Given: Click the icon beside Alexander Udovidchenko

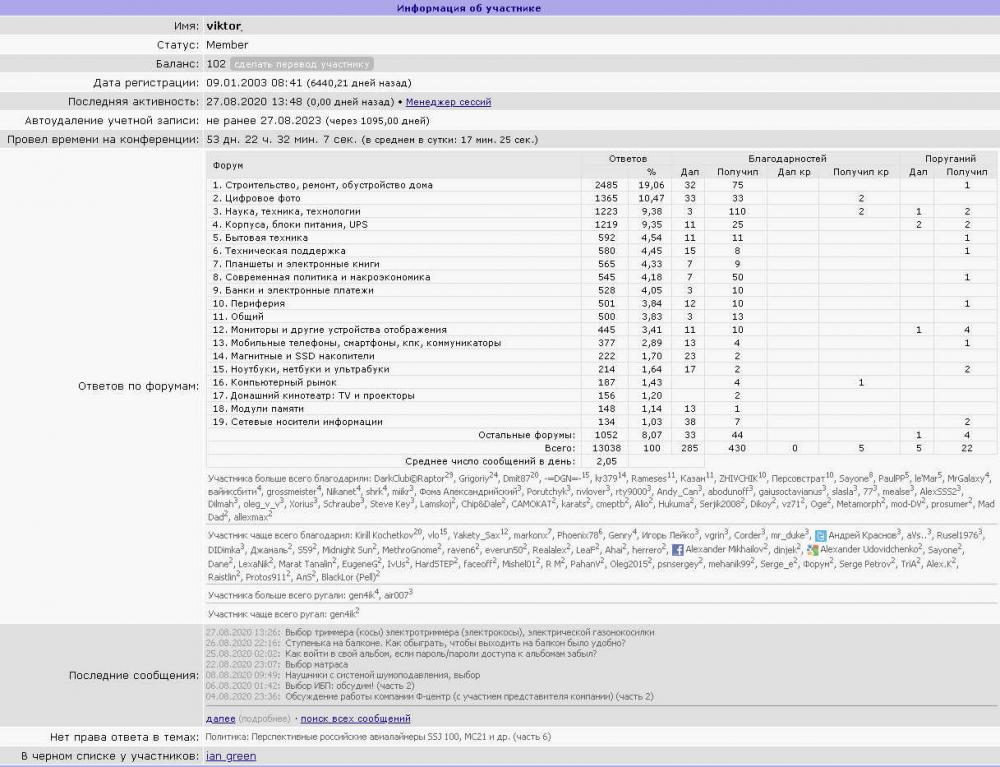Looking at the screenshot, I should click(x=812, y=550).
